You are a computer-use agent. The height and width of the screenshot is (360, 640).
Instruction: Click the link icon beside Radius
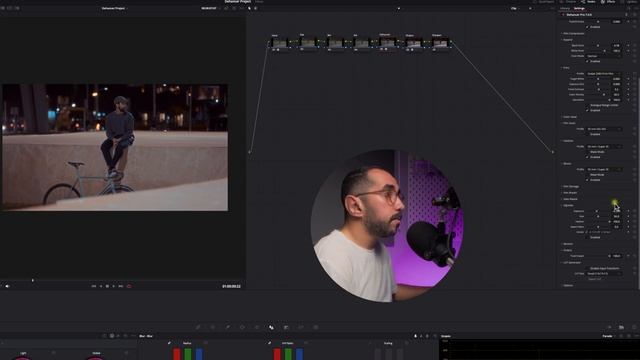click(x=169, y=343)
